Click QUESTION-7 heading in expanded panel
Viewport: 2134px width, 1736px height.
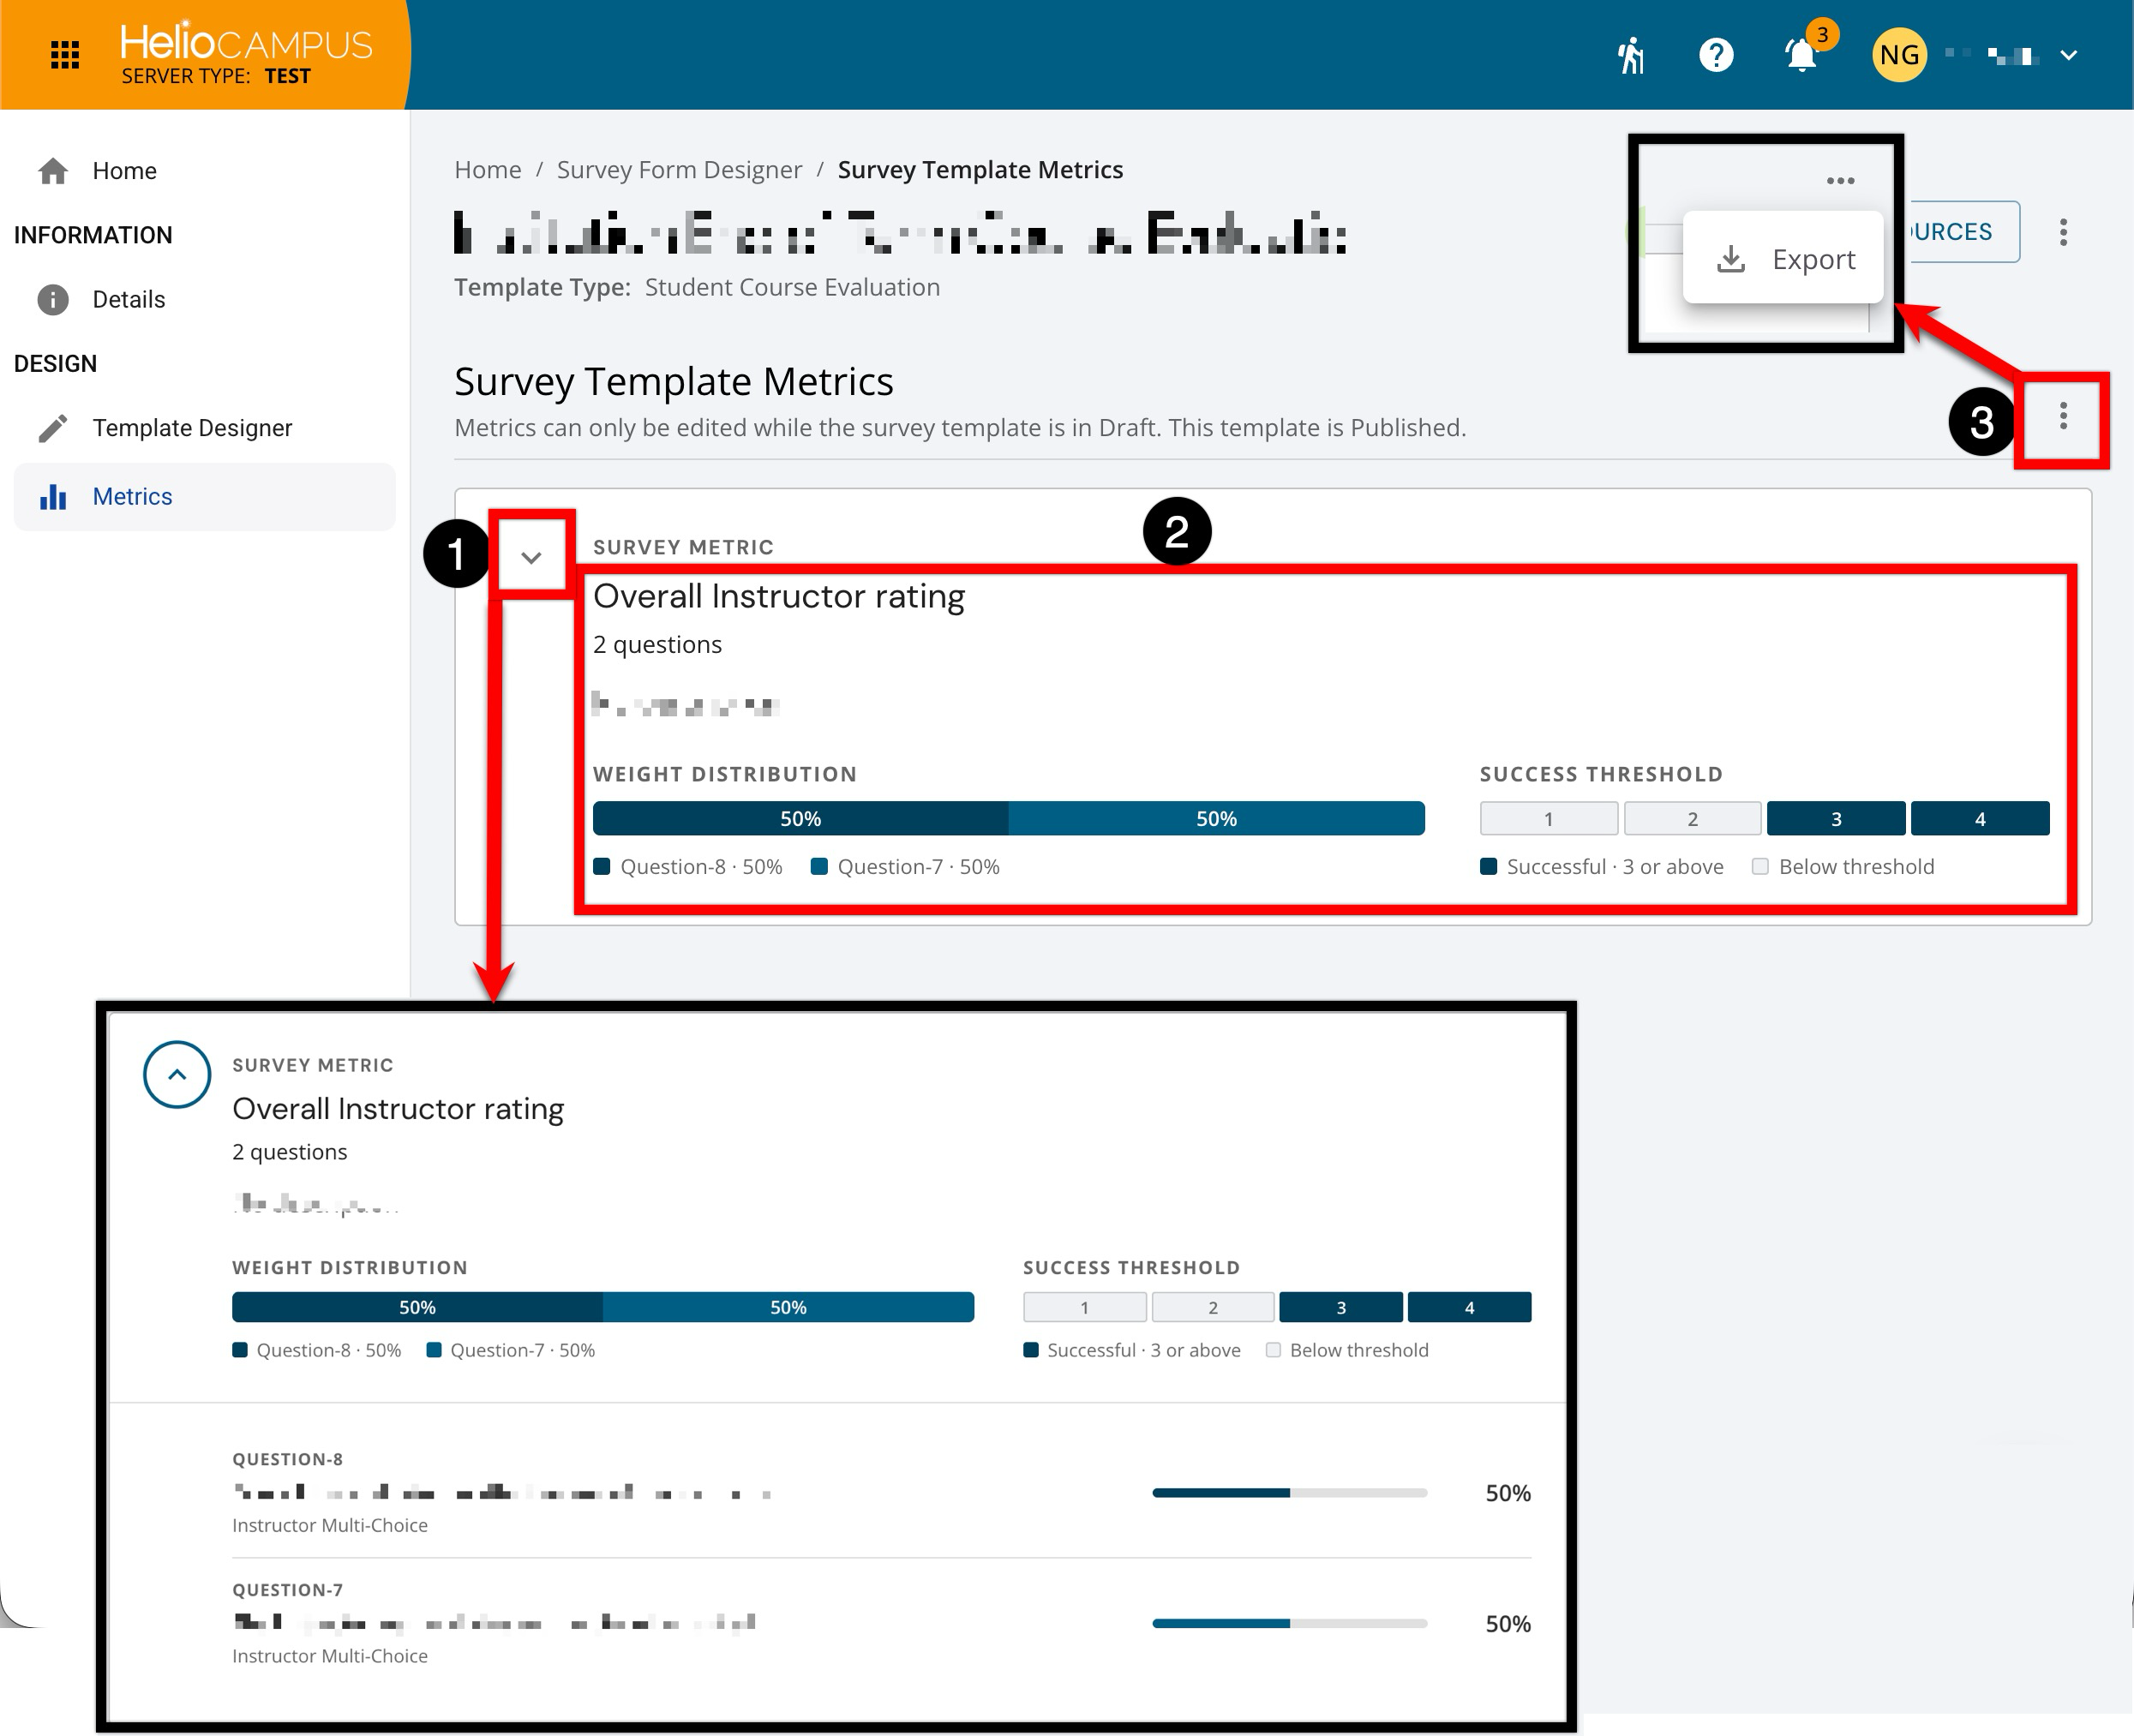(x=288, y=1590)
